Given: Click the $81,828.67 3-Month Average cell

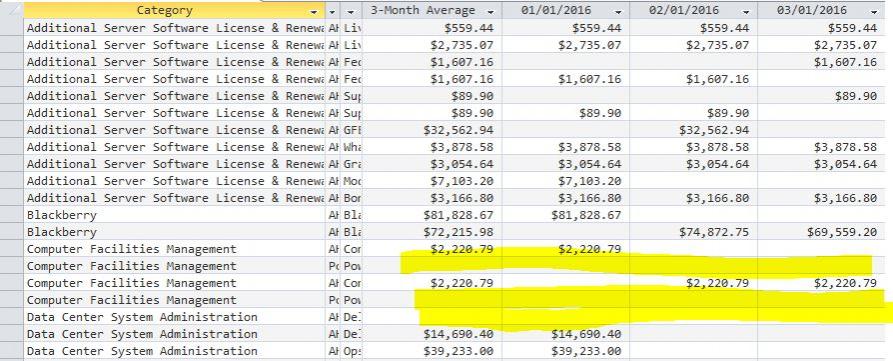Looking at the screenshot, I should [432, 215].
